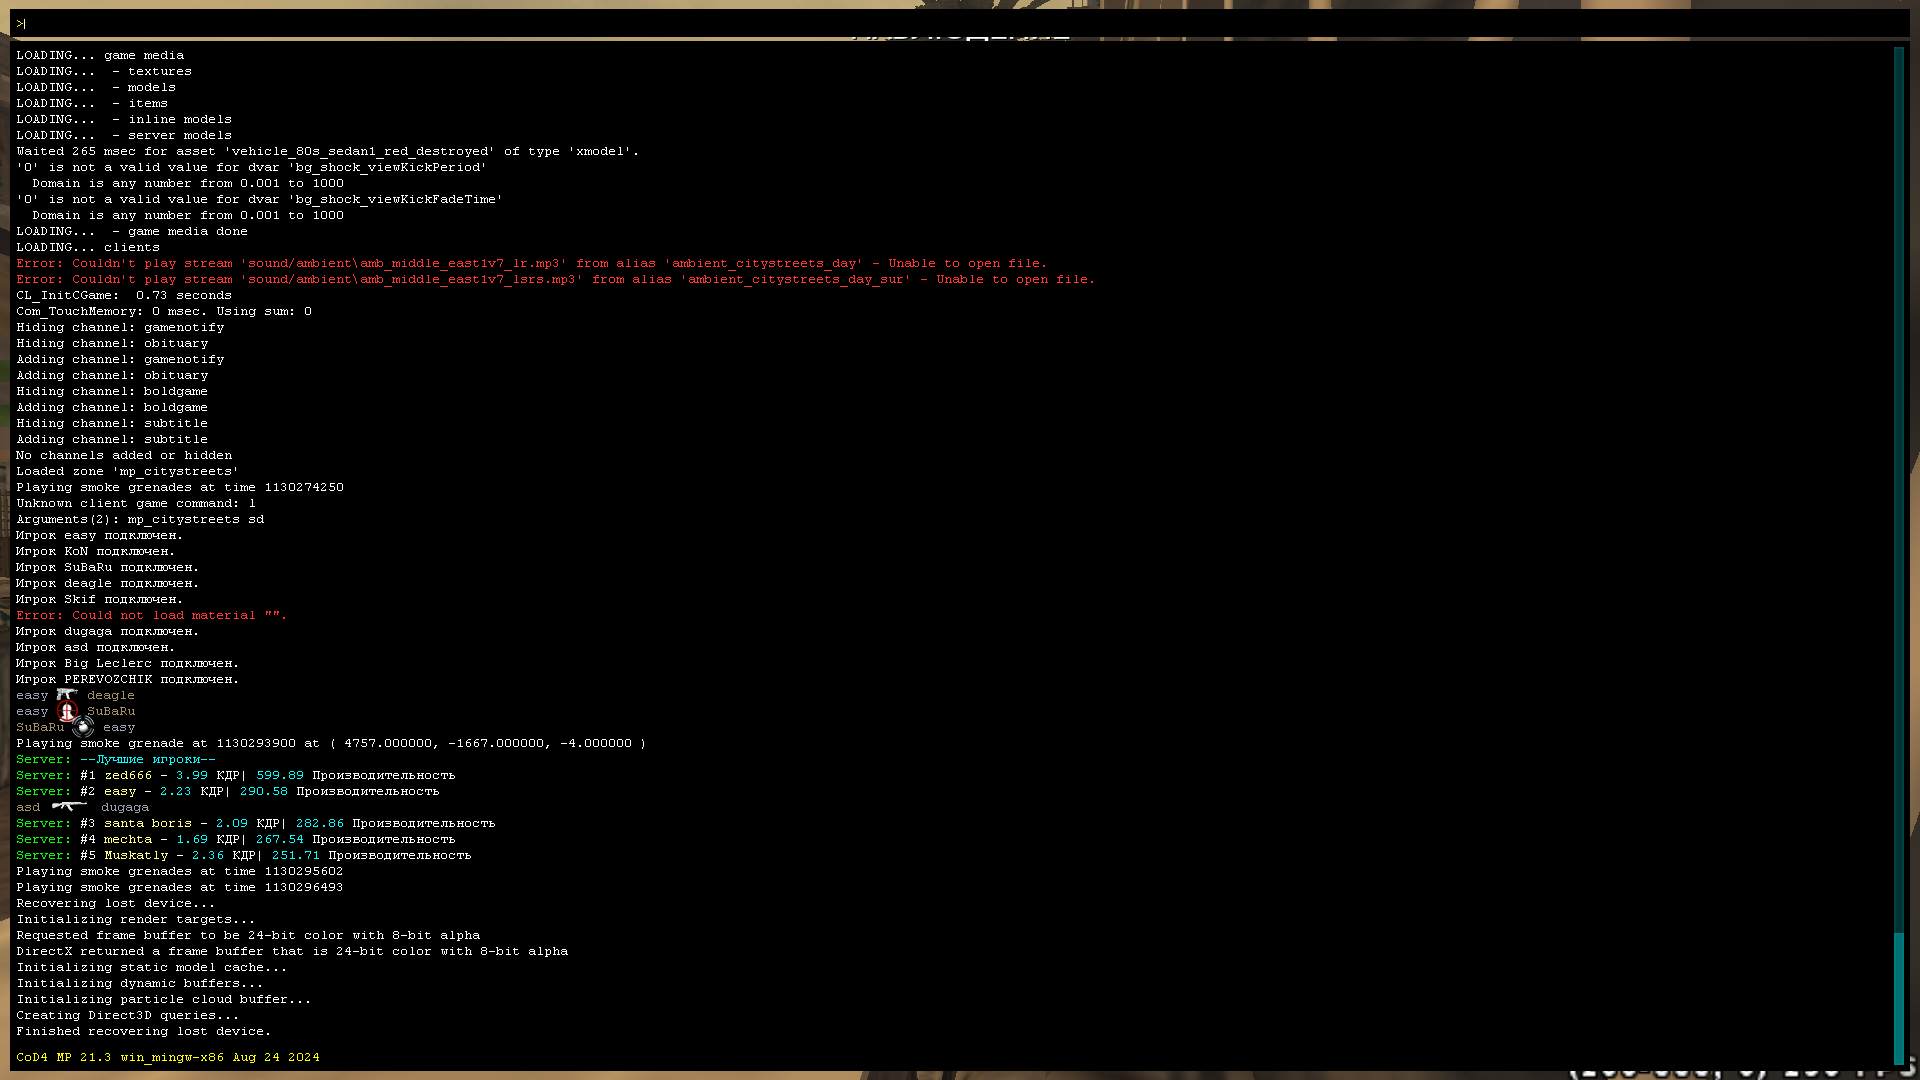
Task: Click the 'Finished recovering lost device' line
Action: coord(143,1031)
